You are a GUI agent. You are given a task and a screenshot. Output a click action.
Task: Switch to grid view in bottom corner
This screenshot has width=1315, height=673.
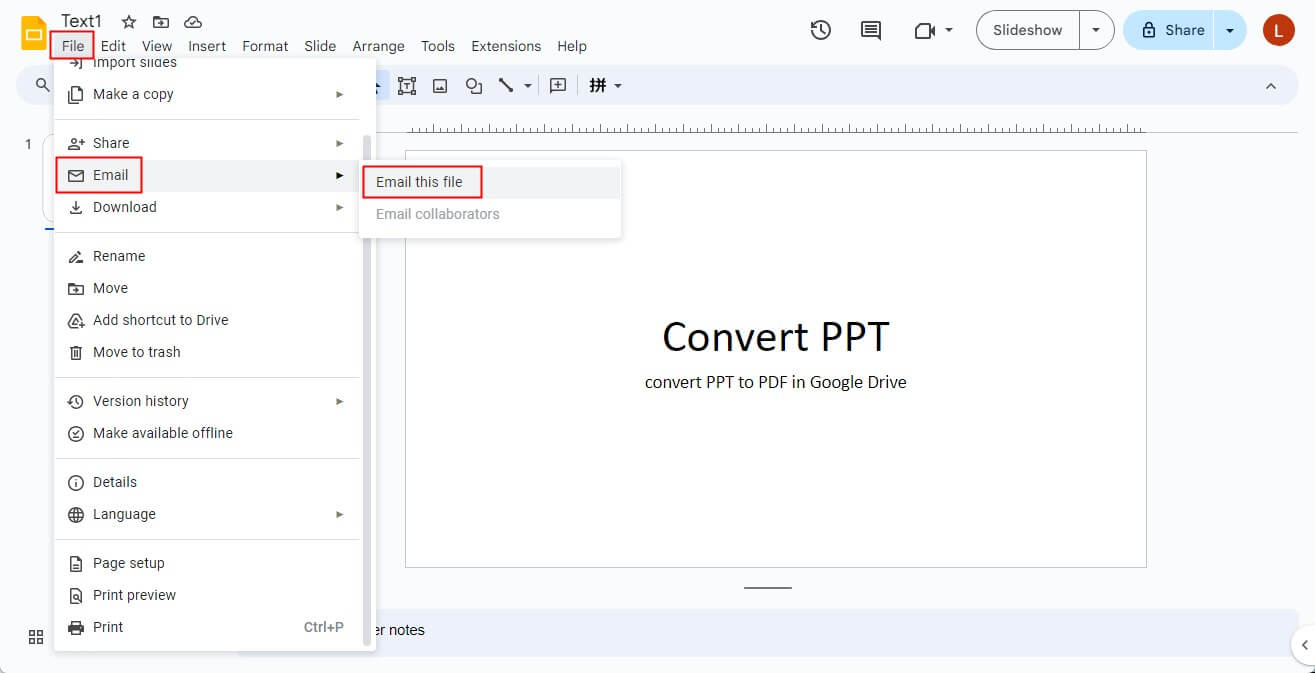click(x=36, y=637)
